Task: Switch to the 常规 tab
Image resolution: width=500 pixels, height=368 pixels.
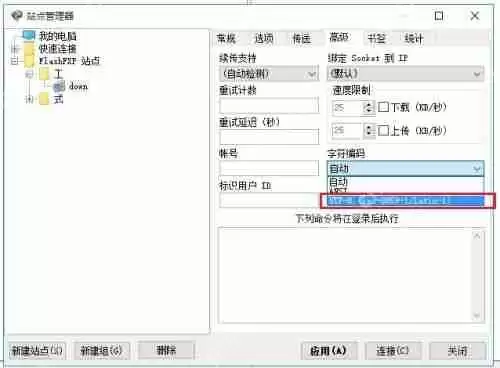Action: click(226, 38)
